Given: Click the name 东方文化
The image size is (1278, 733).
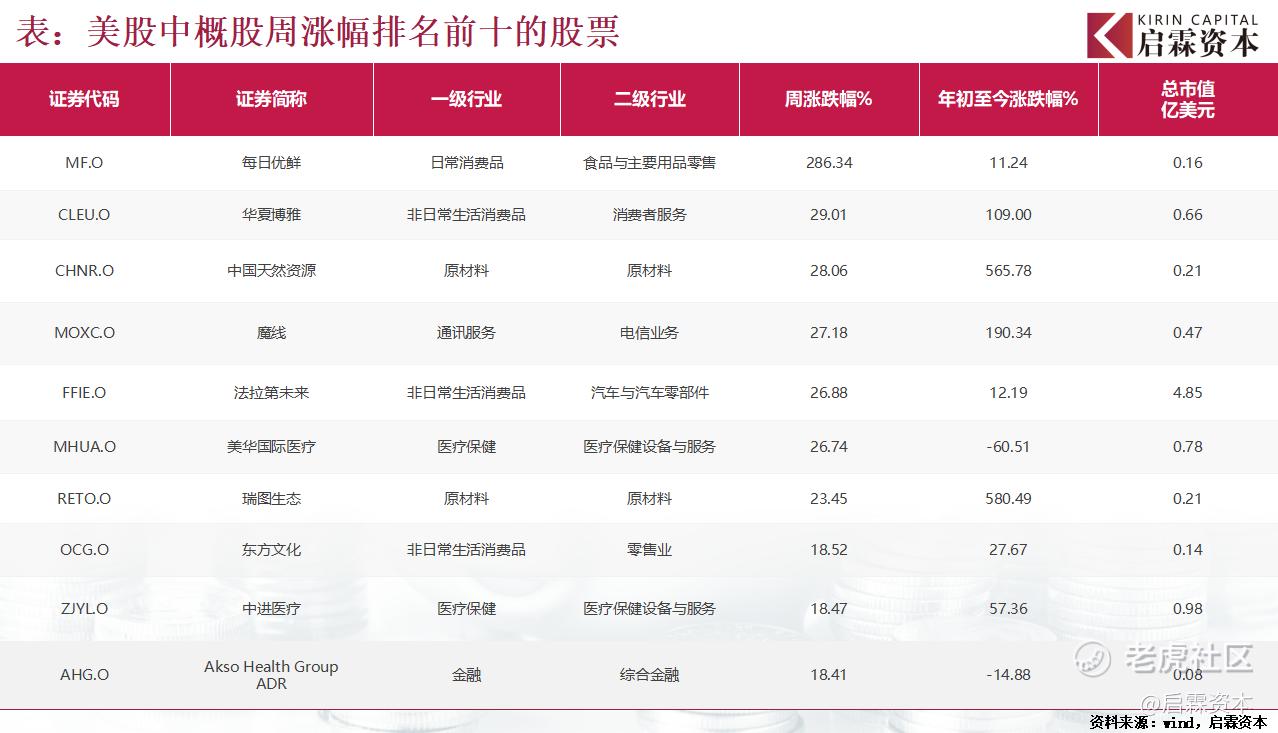Looking at the screenshot, I should click(271, 549).
